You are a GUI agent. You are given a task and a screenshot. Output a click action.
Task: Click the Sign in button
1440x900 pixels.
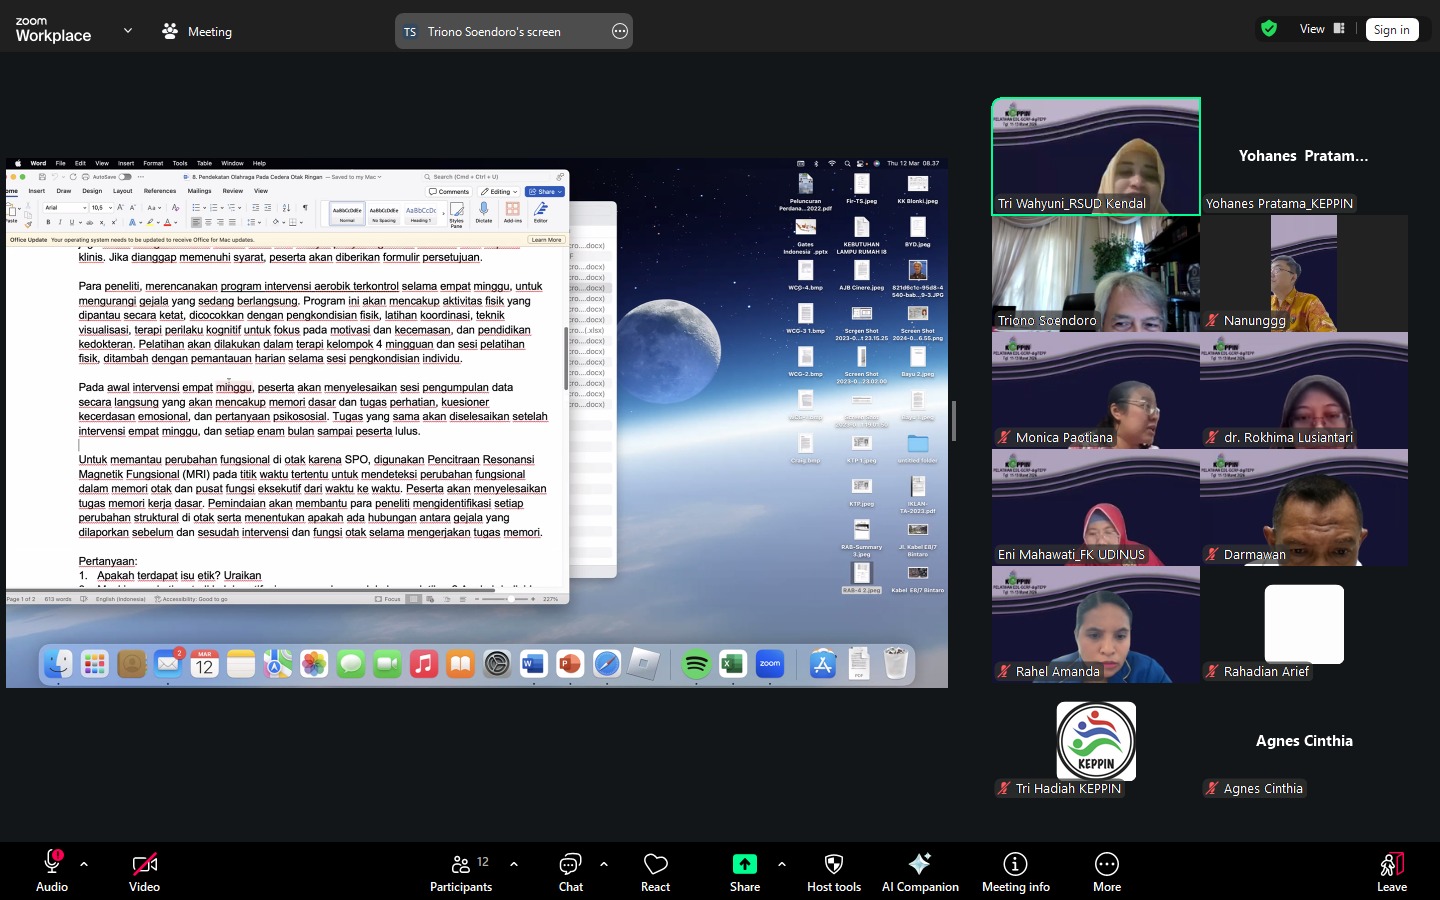tap(1391, 30)
